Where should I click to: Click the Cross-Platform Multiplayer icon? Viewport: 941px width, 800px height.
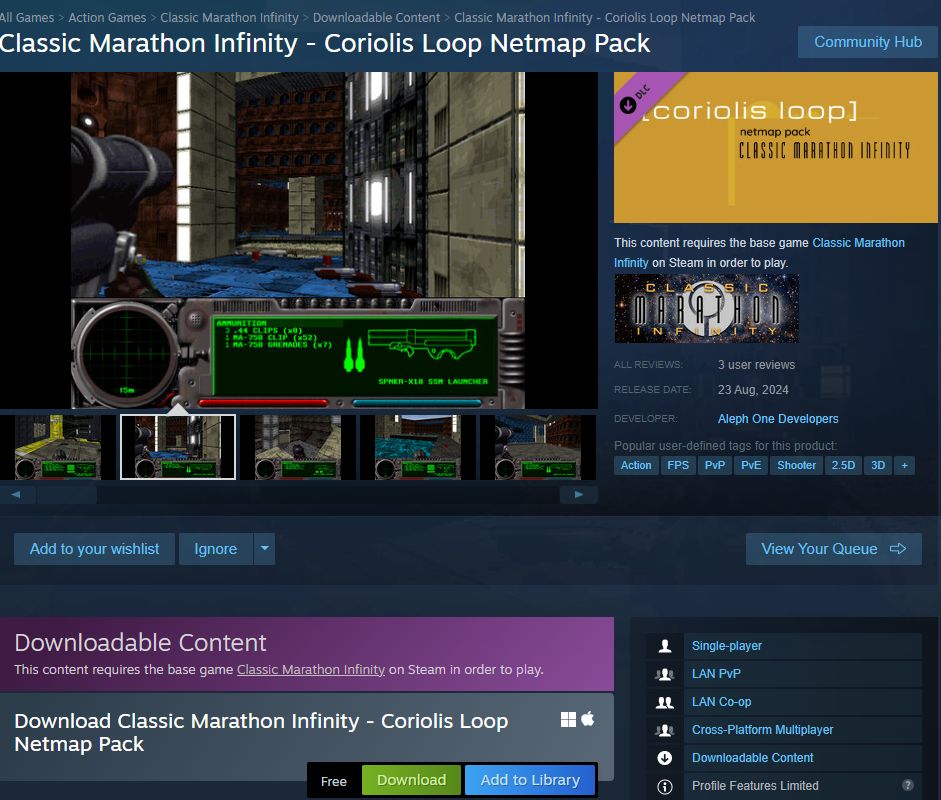pyautogui.click(x=664, y=730)
